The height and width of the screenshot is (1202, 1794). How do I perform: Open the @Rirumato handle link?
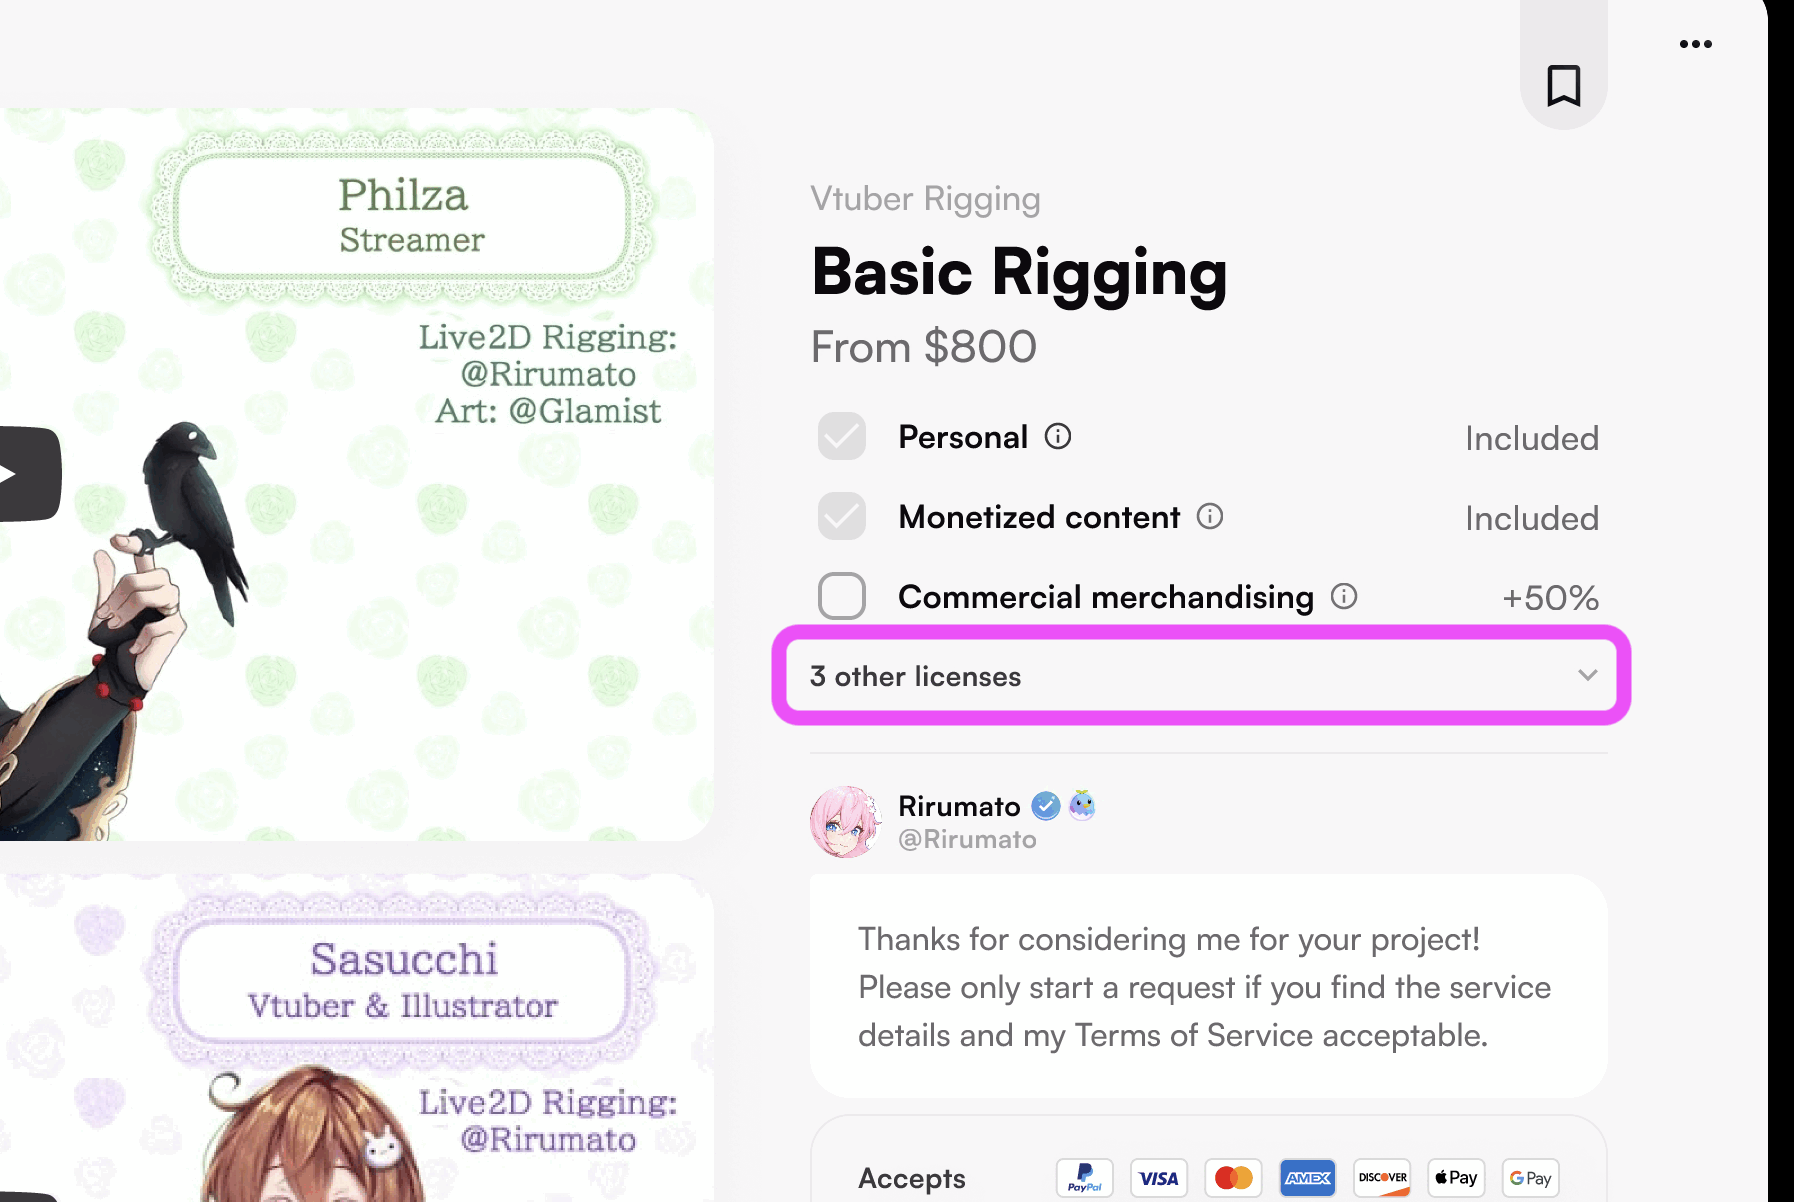point(967,840)
